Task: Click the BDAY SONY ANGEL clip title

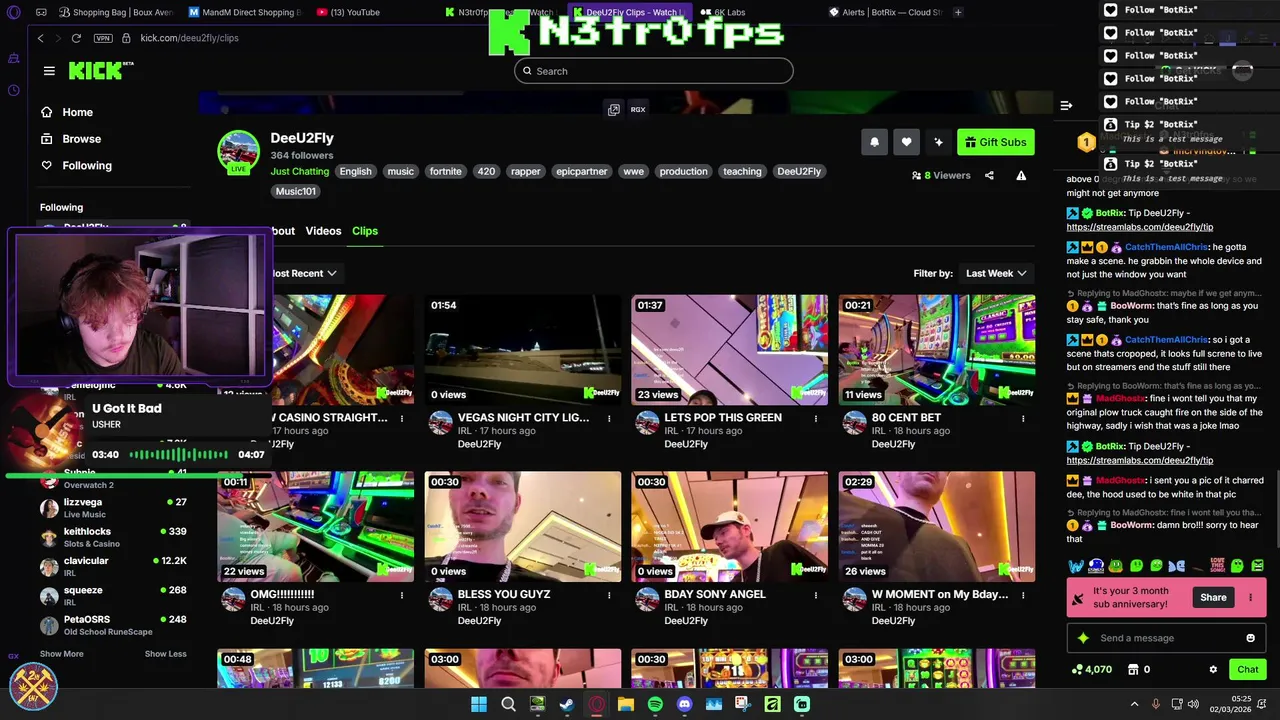Action: (x=715, y=594)
